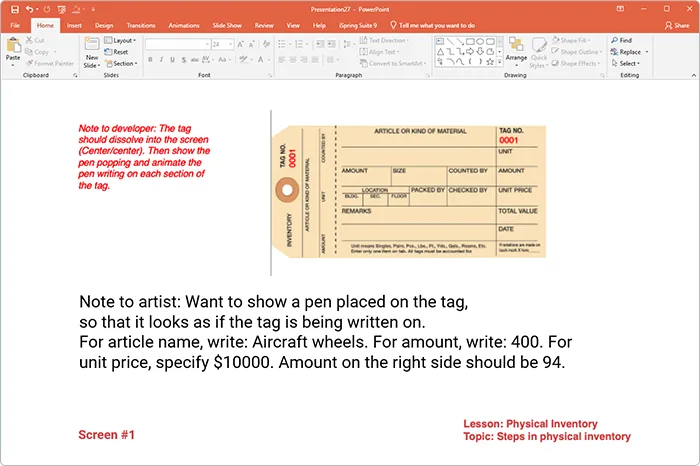This screenshot has height=466, width=700.
Task: Open the Section dropdown
Action: click(x=121, y=63)
